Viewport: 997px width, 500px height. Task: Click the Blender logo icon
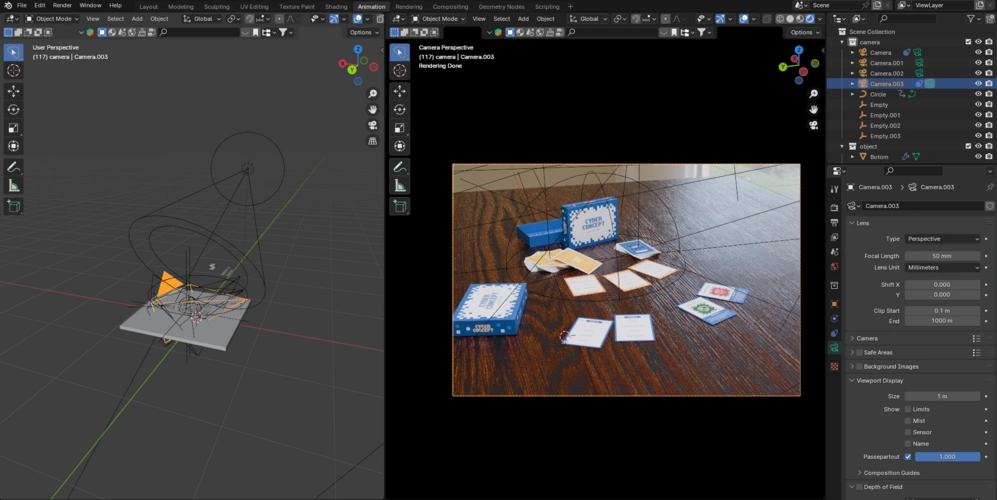coord(8,5)
